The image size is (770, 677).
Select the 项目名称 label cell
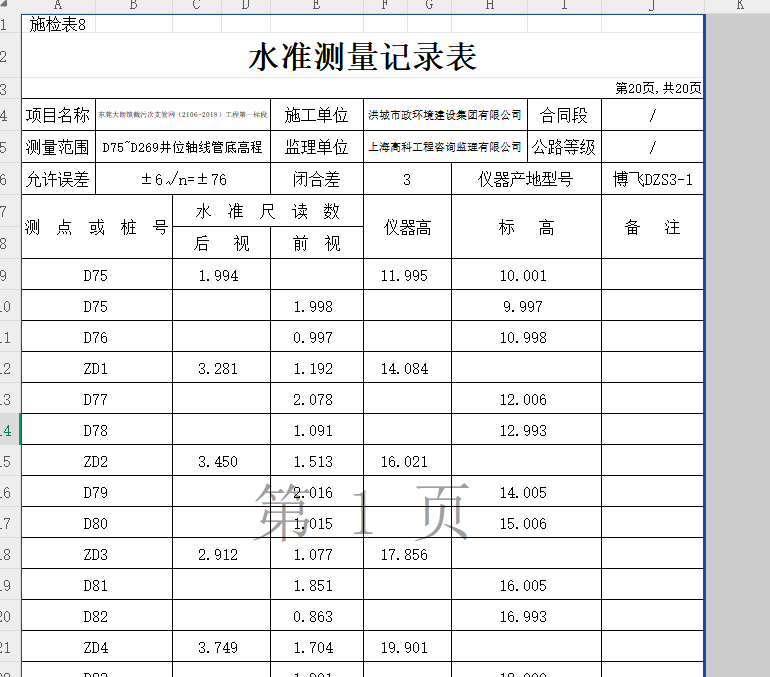click(58, 116)
